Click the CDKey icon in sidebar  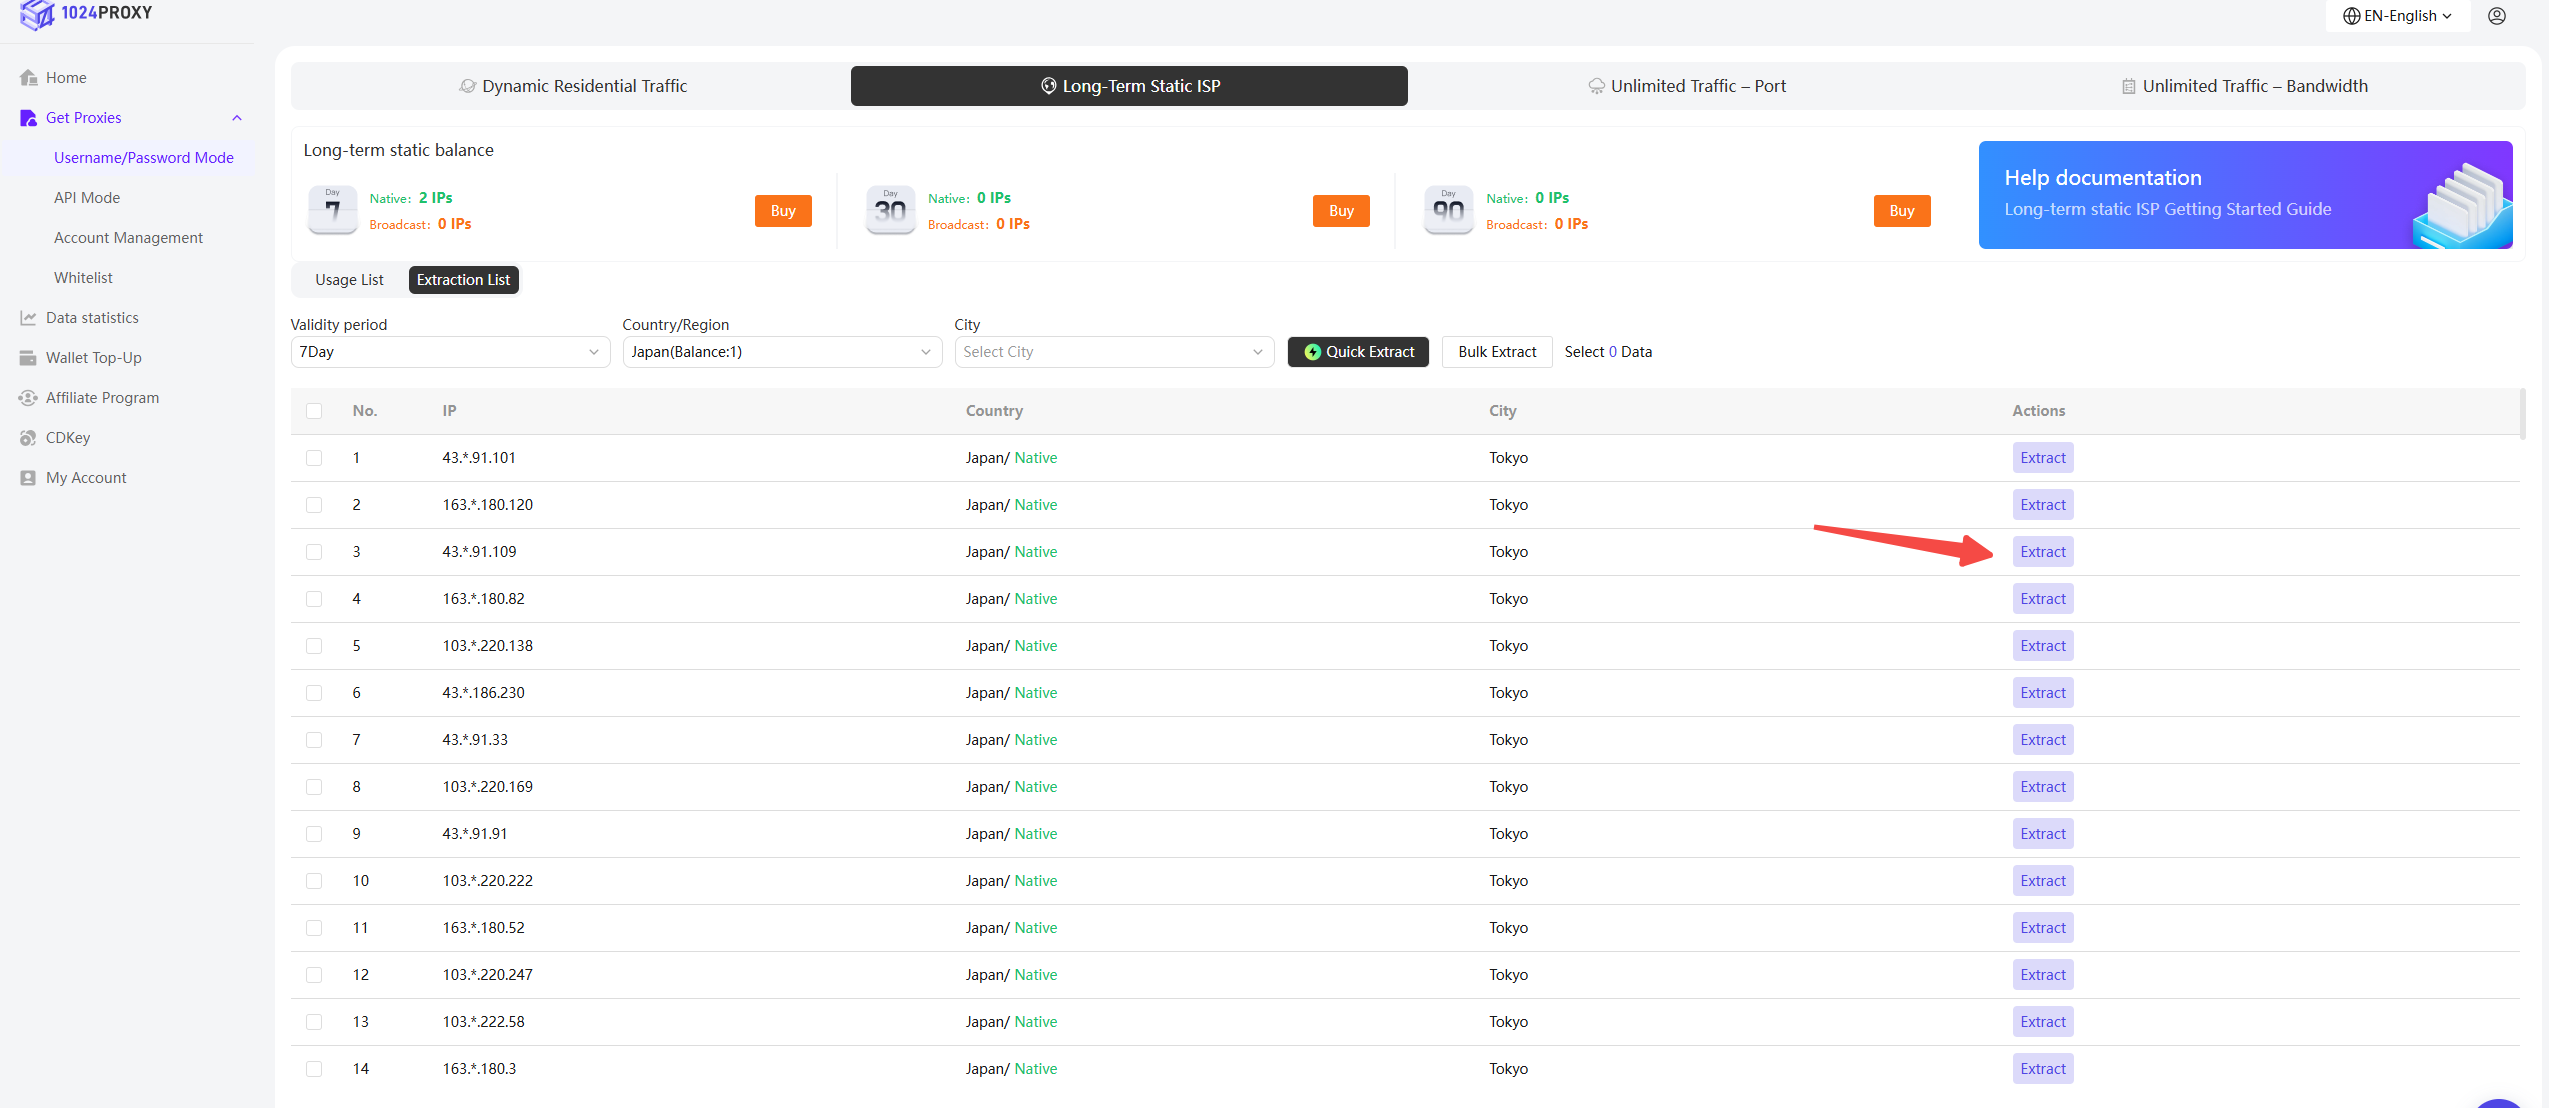click(28, 438)
